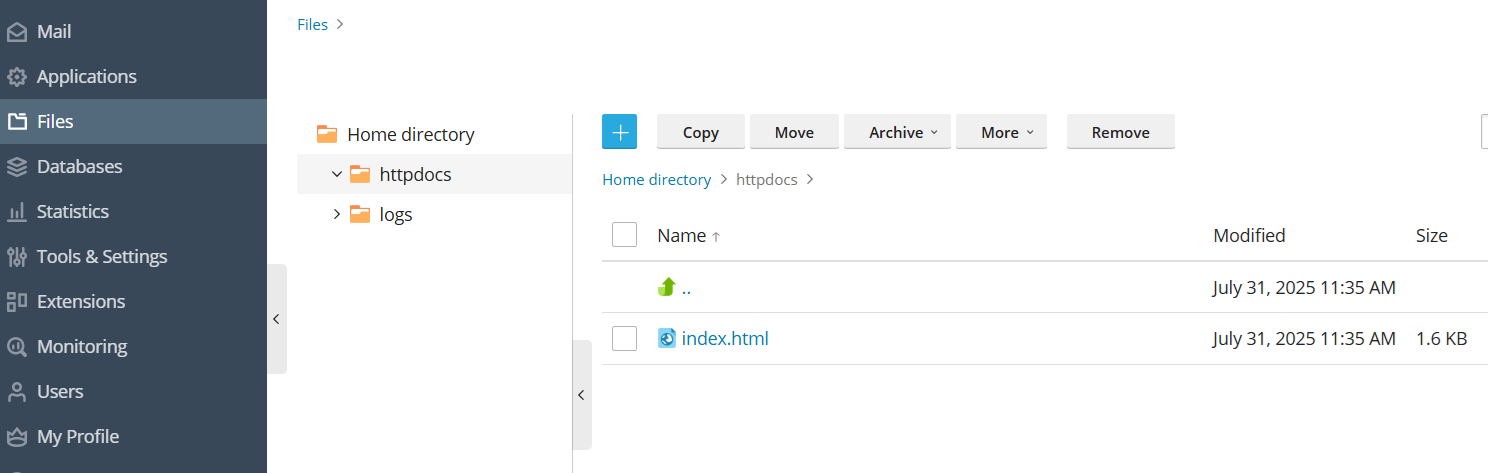Viewport: 1488px width, 473px height.
Task: Click the Monitoring magnifier icon
Action: click(17, 347)
